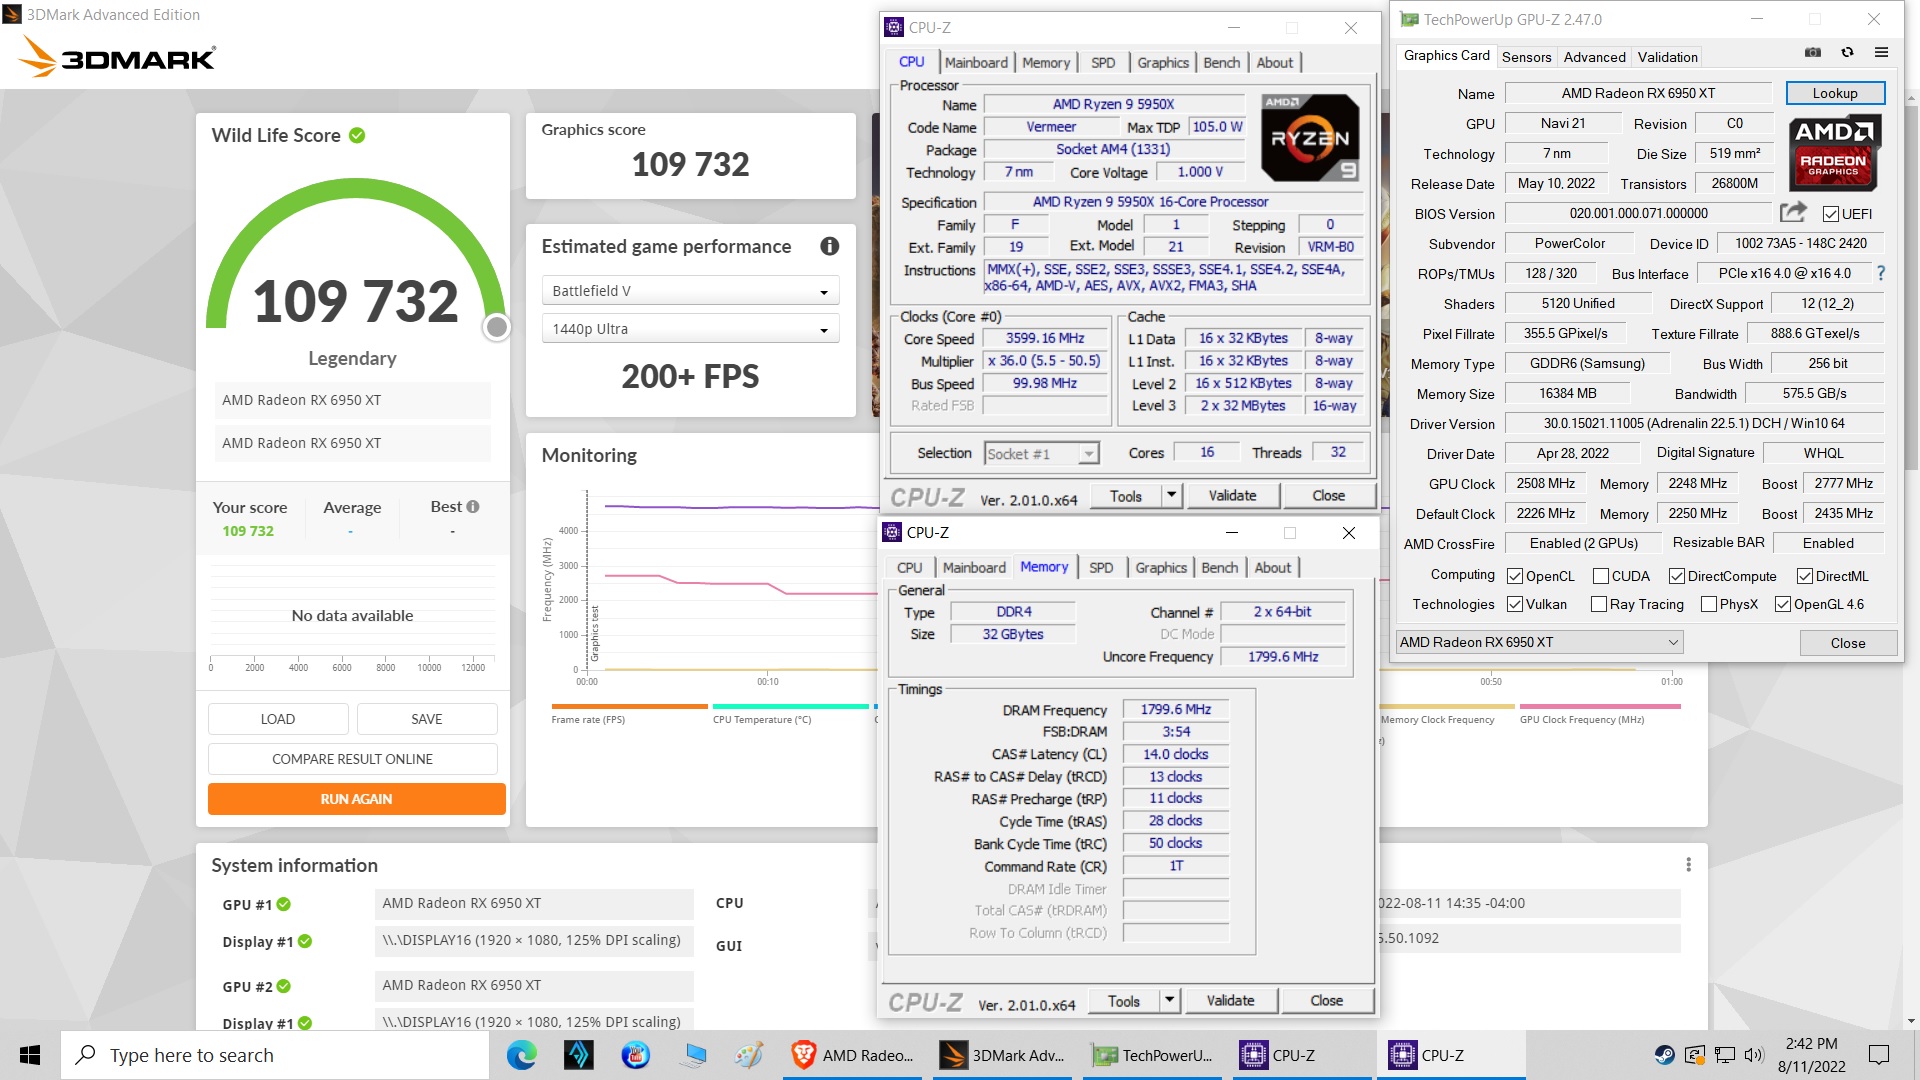This screenshot has width=1920, height=1080.
Task: Click the GPU #1 green check icon
Action: pos(284,904)
